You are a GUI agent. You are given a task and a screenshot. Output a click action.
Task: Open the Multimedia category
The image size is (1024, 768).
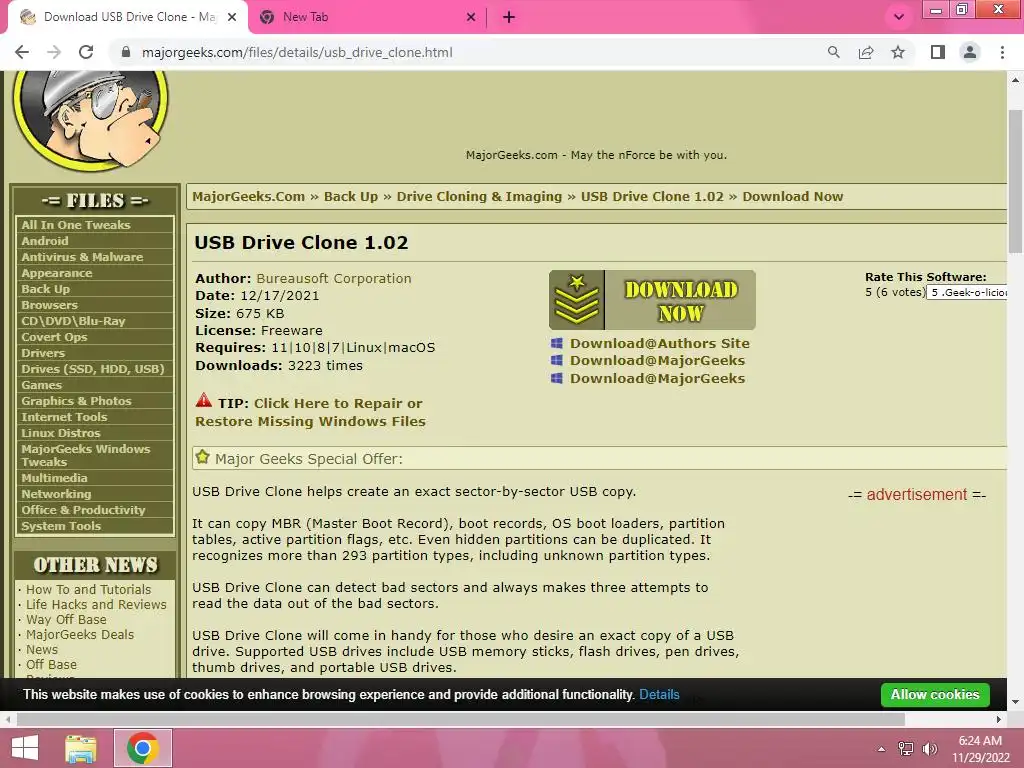tap(54, 478)
